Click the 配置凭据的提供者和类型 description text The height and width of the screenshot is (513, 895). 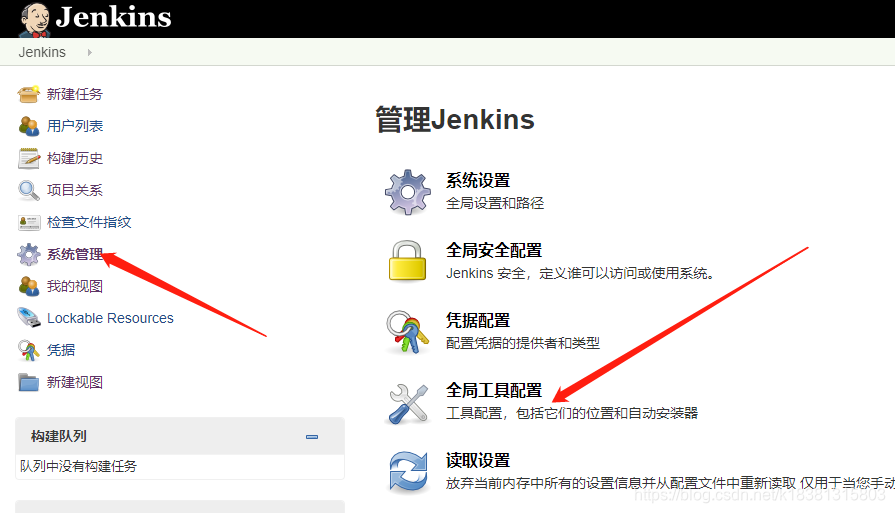tap(523, 343)
